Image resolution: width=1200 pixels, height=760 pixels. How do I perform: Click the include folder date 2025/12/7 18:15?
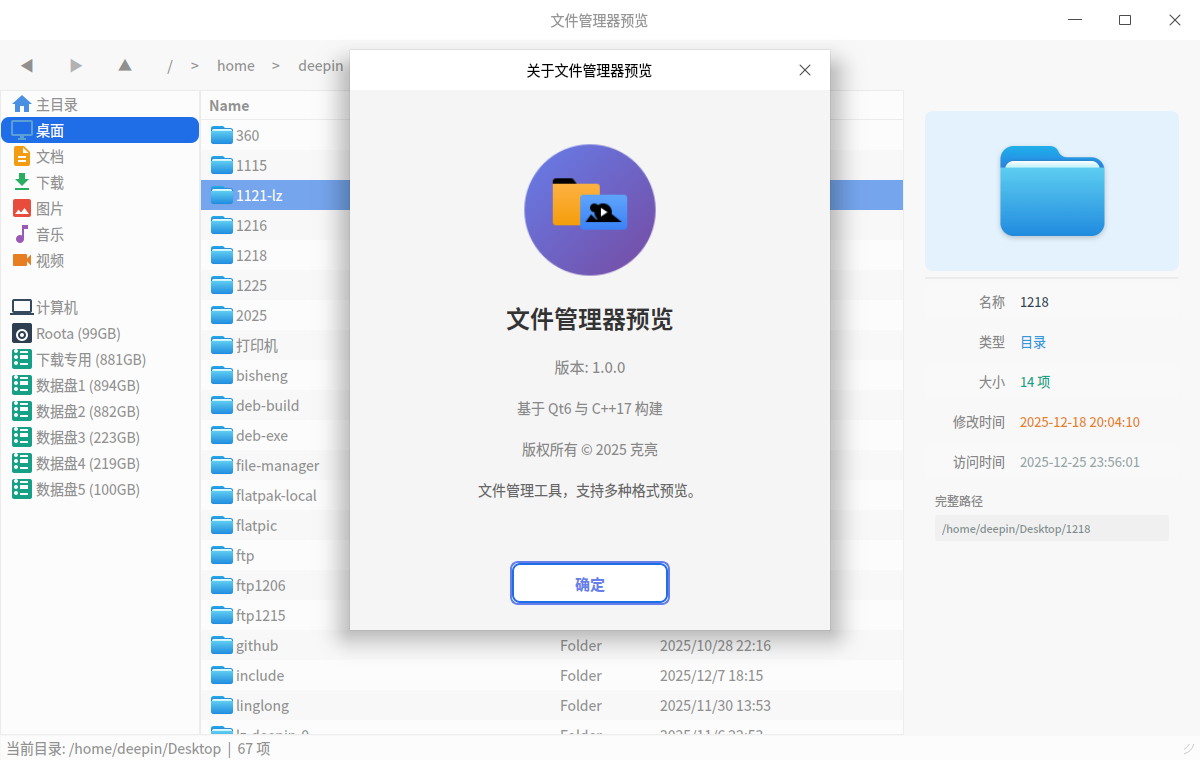712,675
